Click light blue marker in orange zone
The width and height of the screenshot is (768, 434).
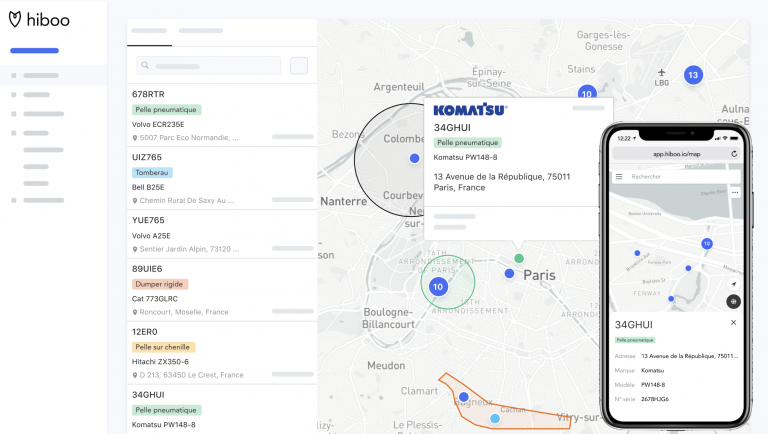[495, 419]
